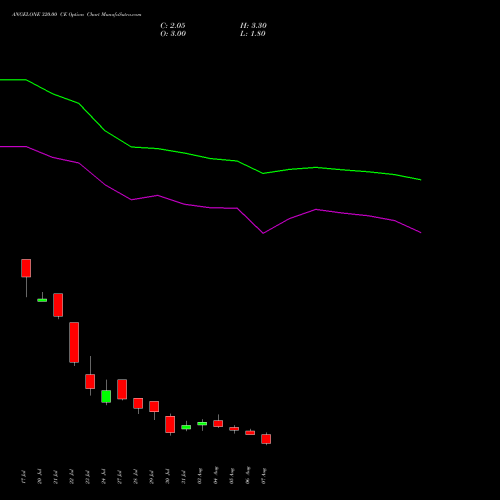
Task: Click the 27 Jul date label
Action: tap(119, 477)
